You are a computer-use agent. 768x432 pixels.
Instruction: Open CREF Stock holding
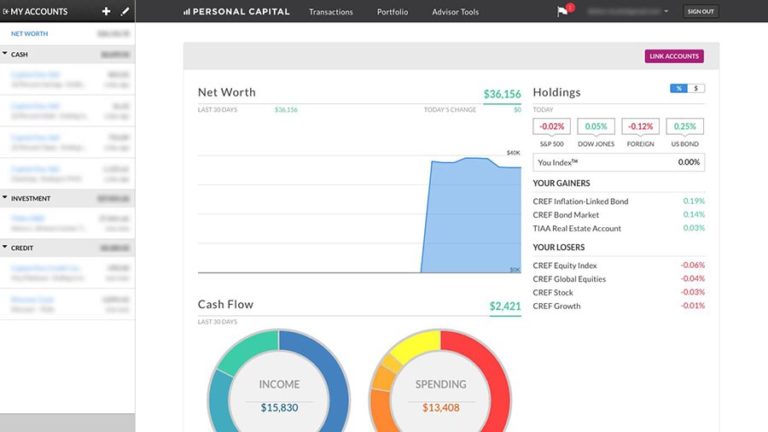point(553,292)
